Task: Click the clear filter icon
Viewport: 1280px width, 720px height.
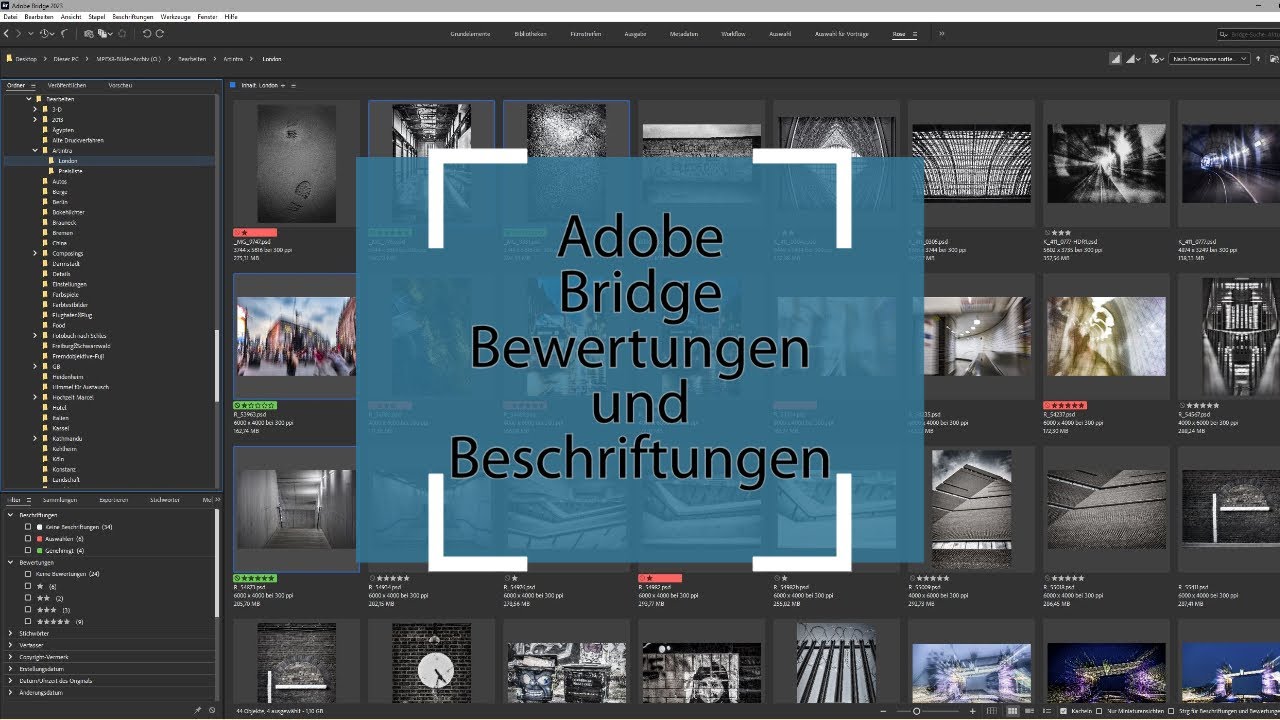Action: click(210, 709)
